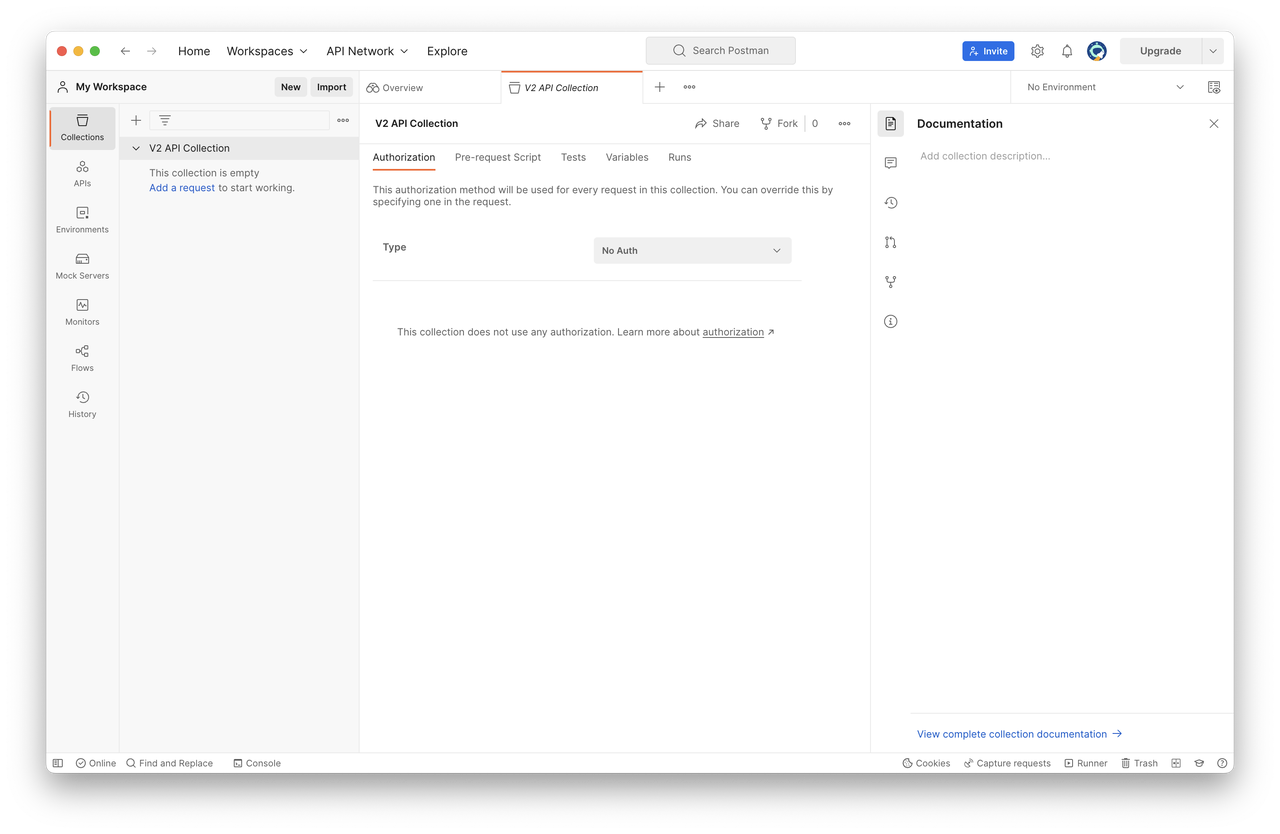Open the Mock Servers sidebar section
The width and height of the screenshot is (1280, 834).
82,266
